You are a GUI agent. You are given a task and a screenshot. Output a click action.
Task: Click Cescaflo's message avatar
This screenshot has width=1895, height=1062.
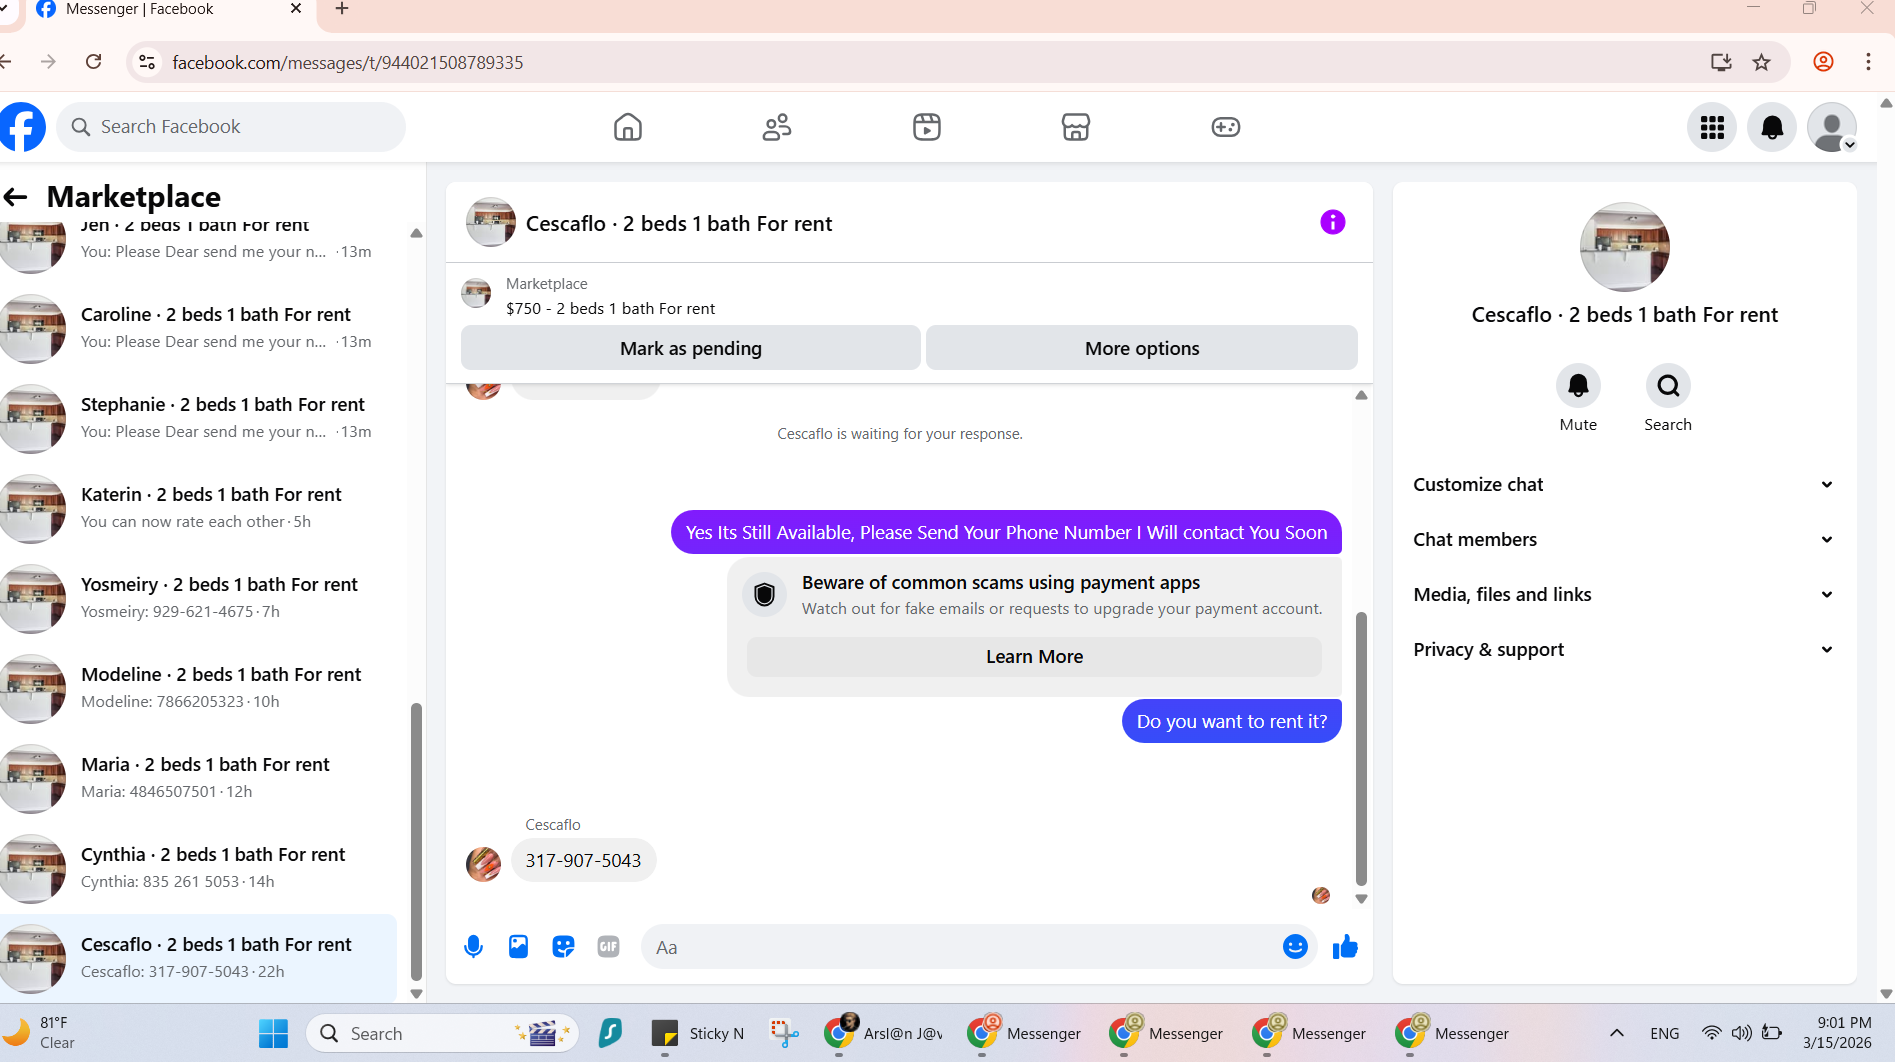pos(483,863)
